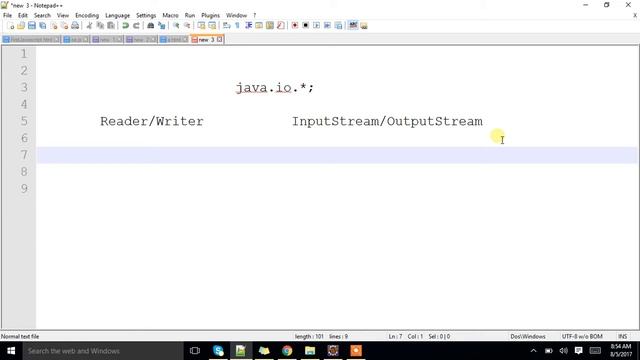
Task: Zoom in using the toolbar magnifier plus icon
Action: coord(176,26)
